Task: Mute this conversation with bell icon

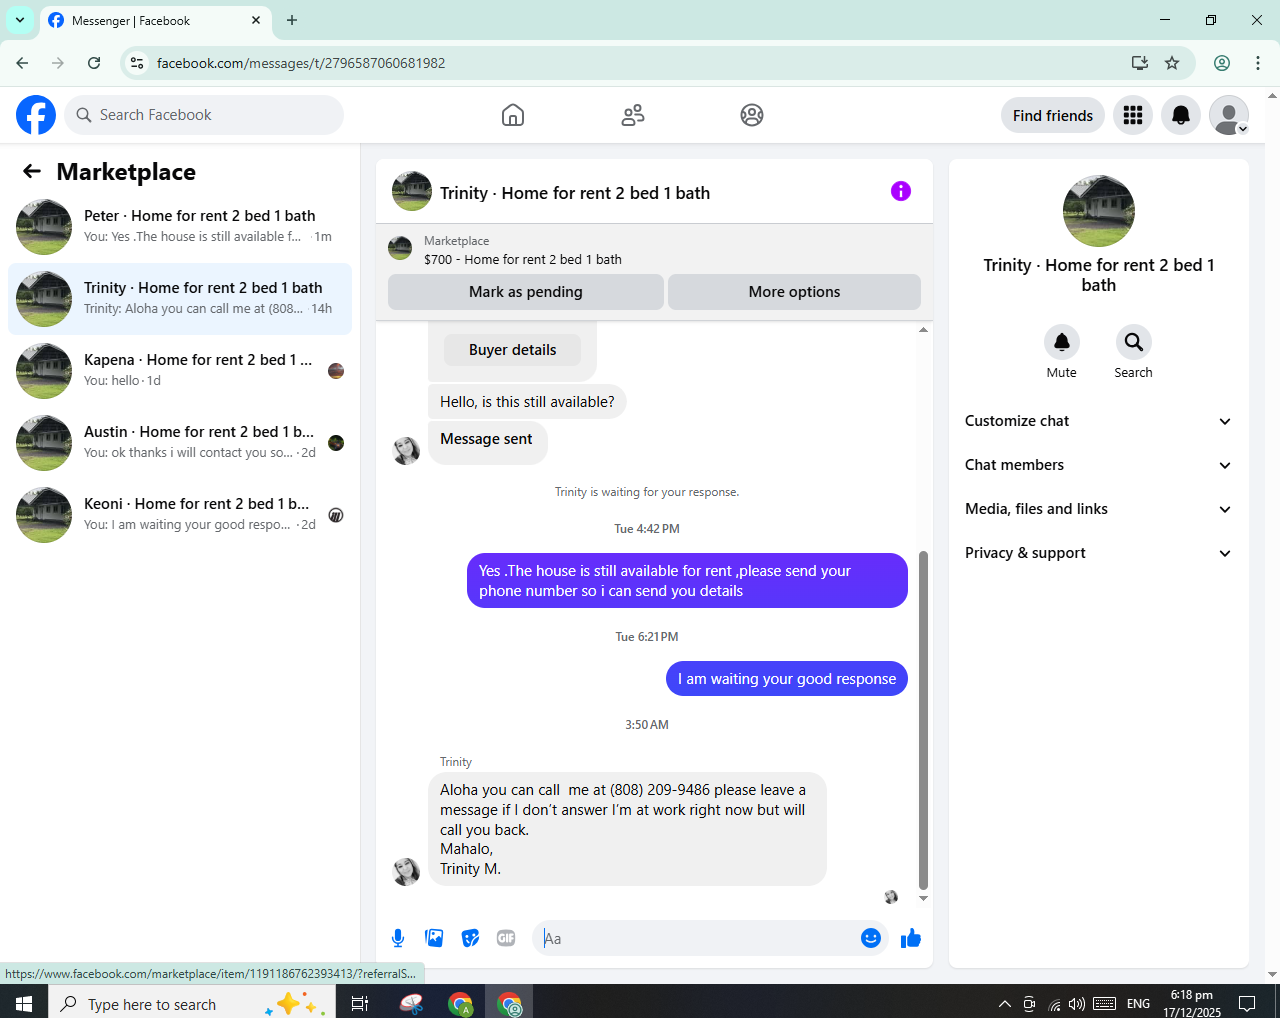Action: [x=1062, y=342]
